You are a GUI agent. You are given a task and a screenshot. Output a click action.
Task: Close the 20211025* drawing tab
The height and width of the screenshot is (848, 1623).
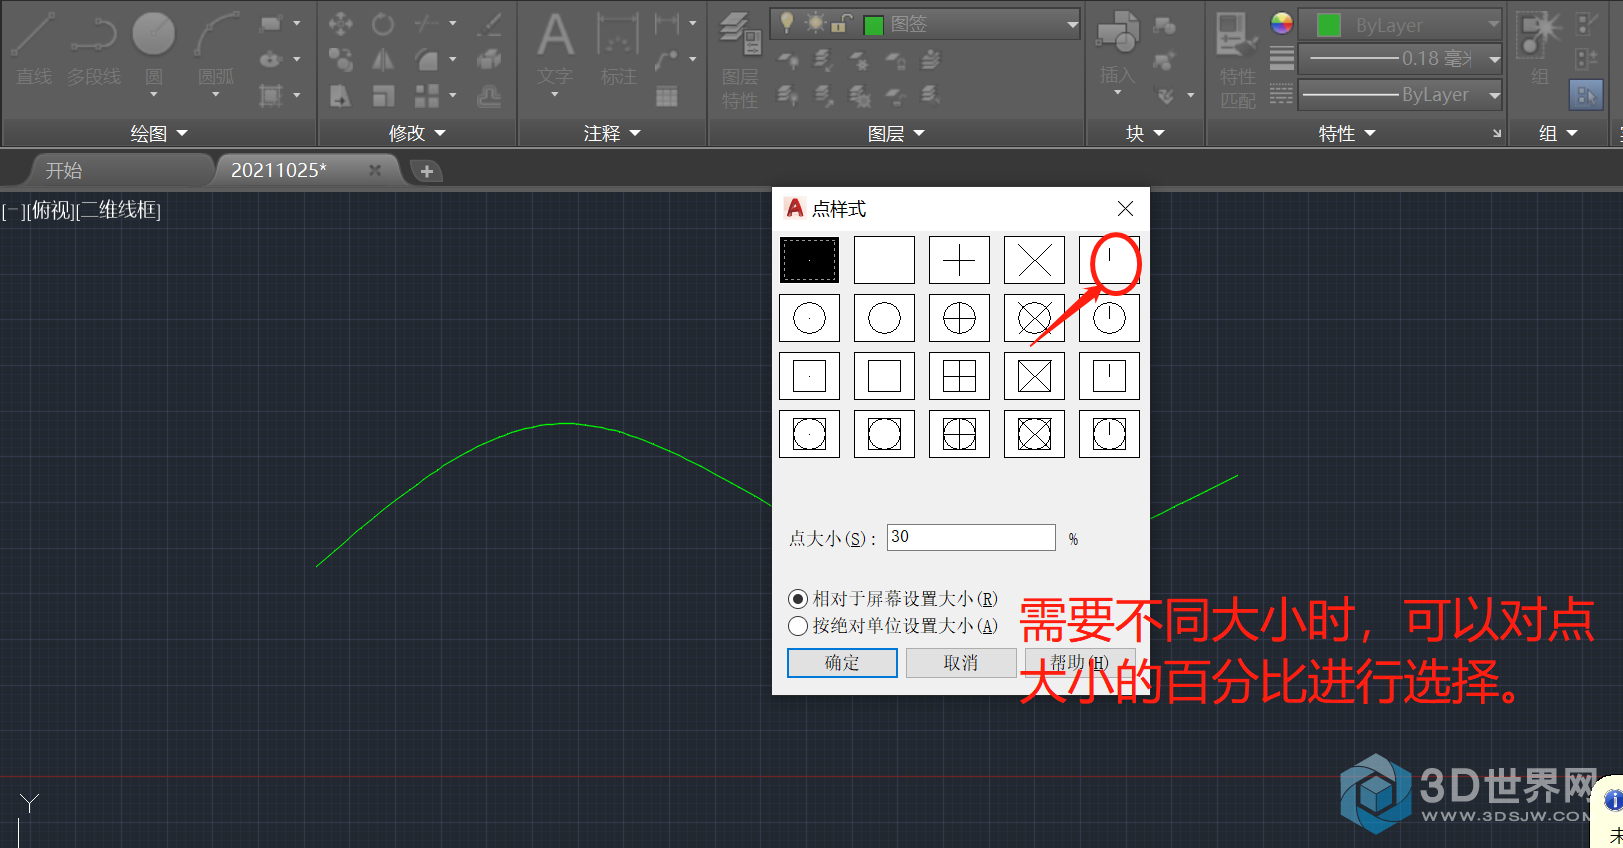375,170
